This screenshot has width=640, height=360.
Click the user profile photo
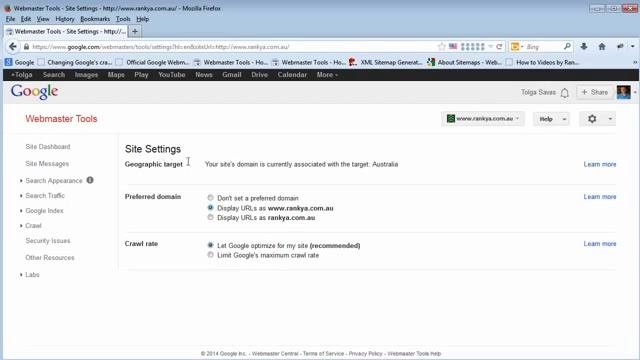click(623, 92)
